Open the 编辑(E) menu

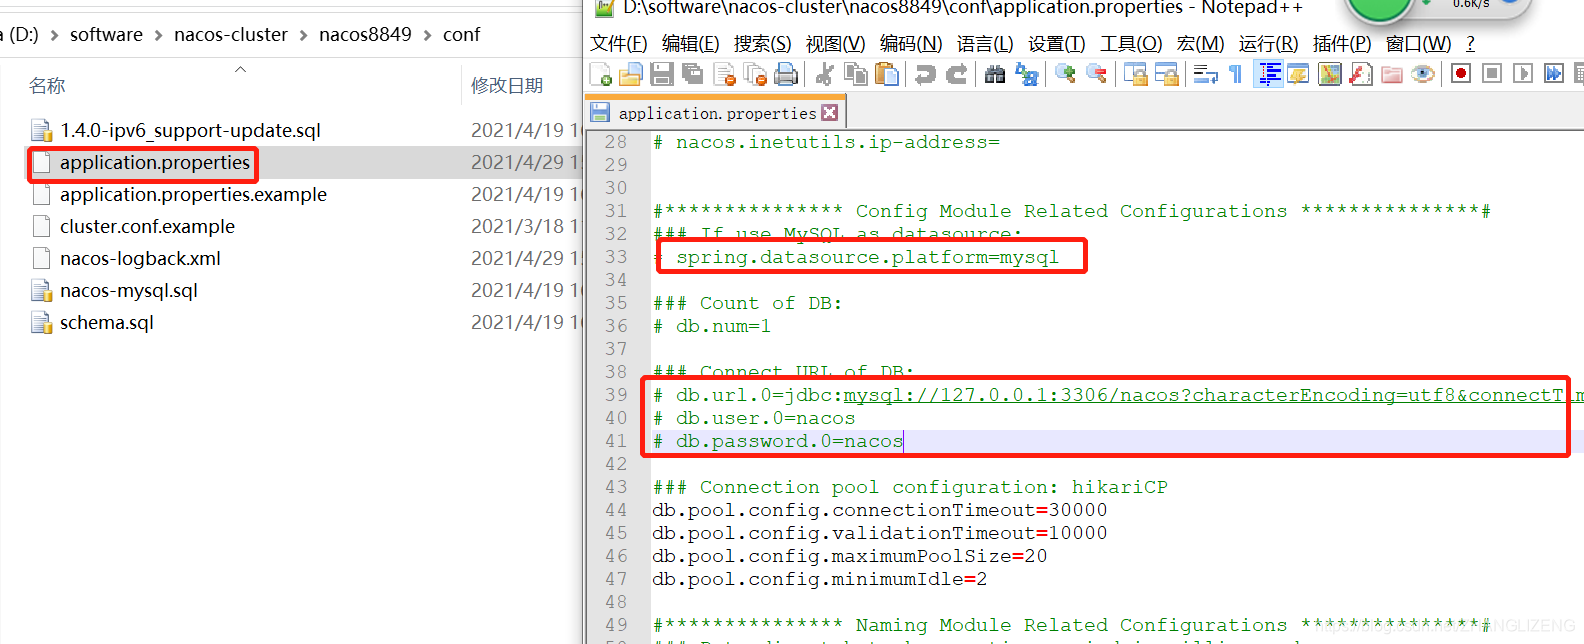pos(691,44)
